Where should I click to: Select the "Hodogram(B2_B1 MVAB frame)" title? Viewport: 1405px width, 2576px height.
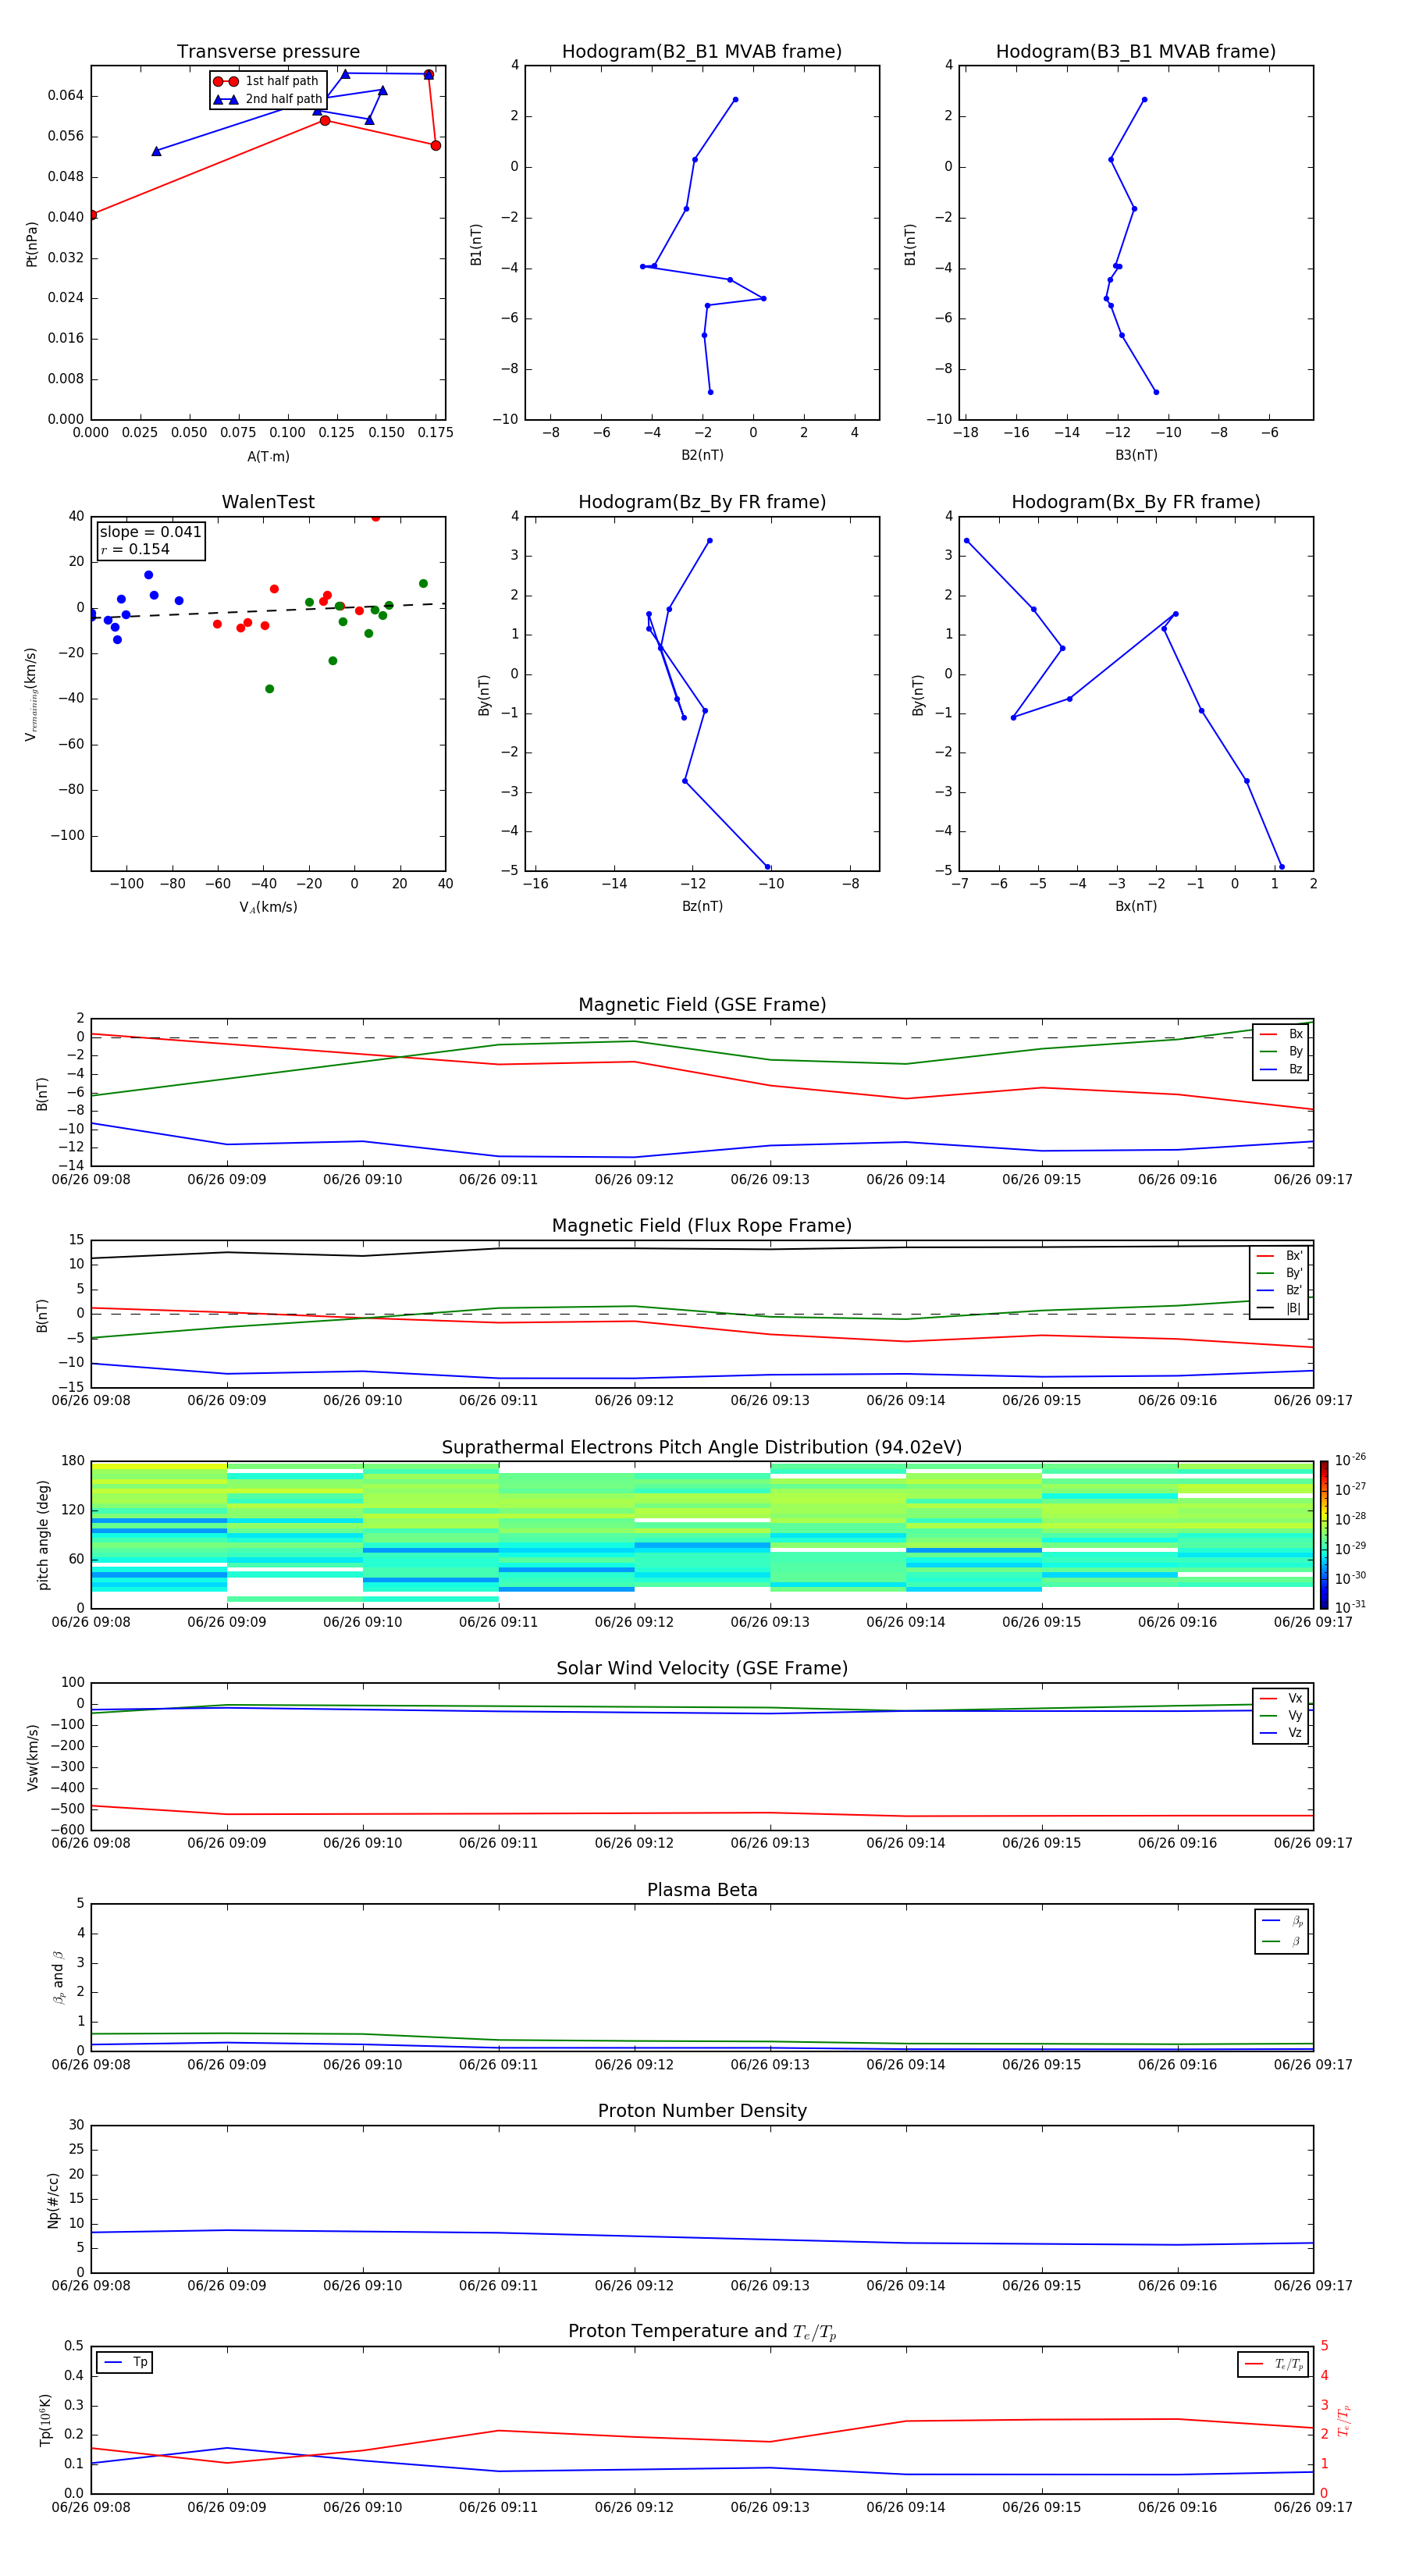click(702, 52)
